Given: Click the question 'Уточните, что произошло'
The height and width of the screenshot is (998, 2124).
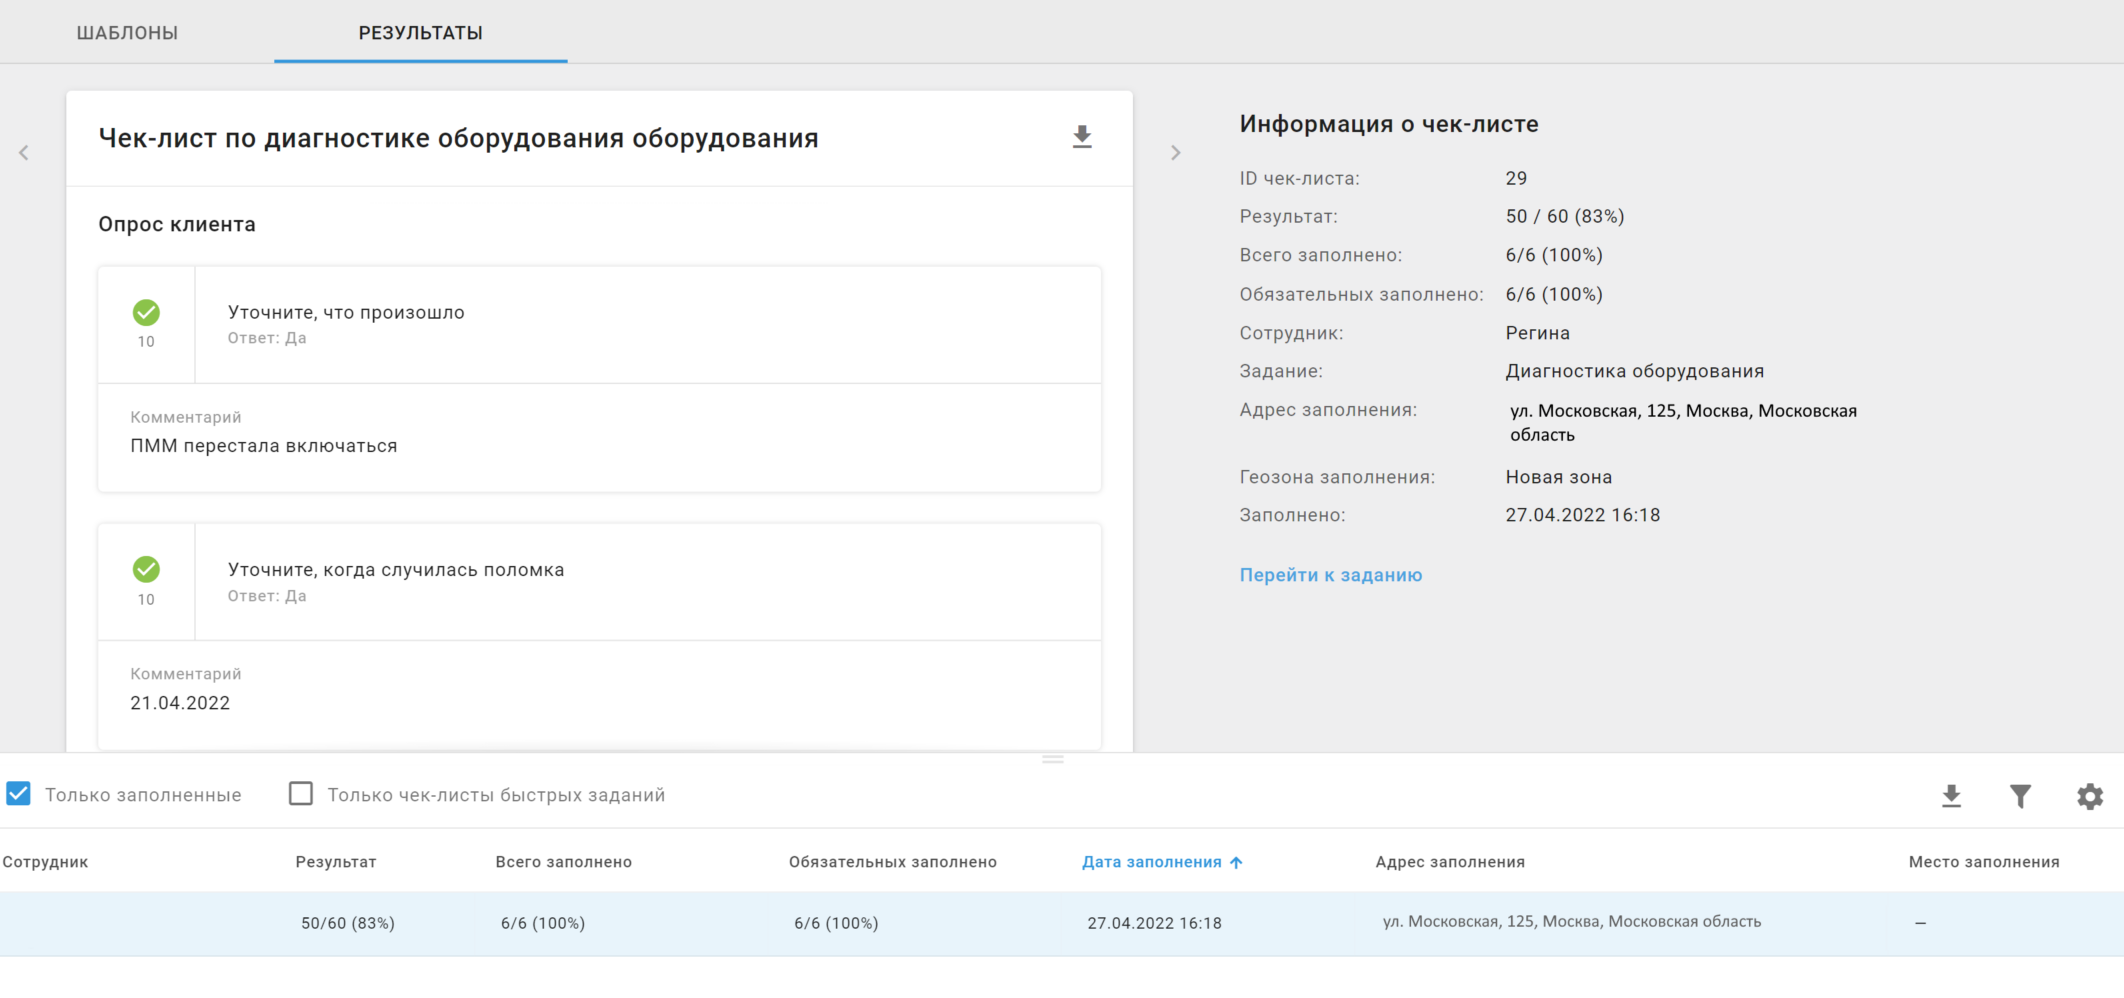Looking at the screenshot, I should coord(346,313).
